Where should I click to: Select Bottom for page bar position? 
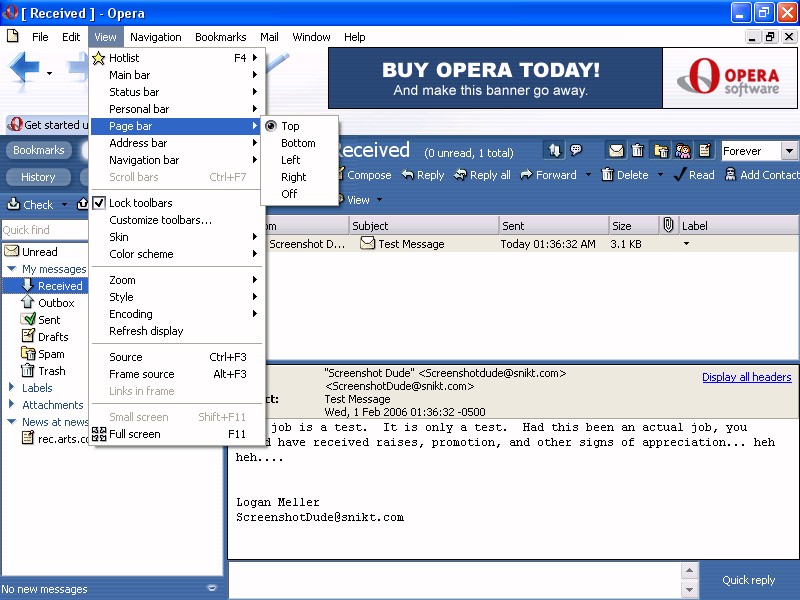(298, 143)
